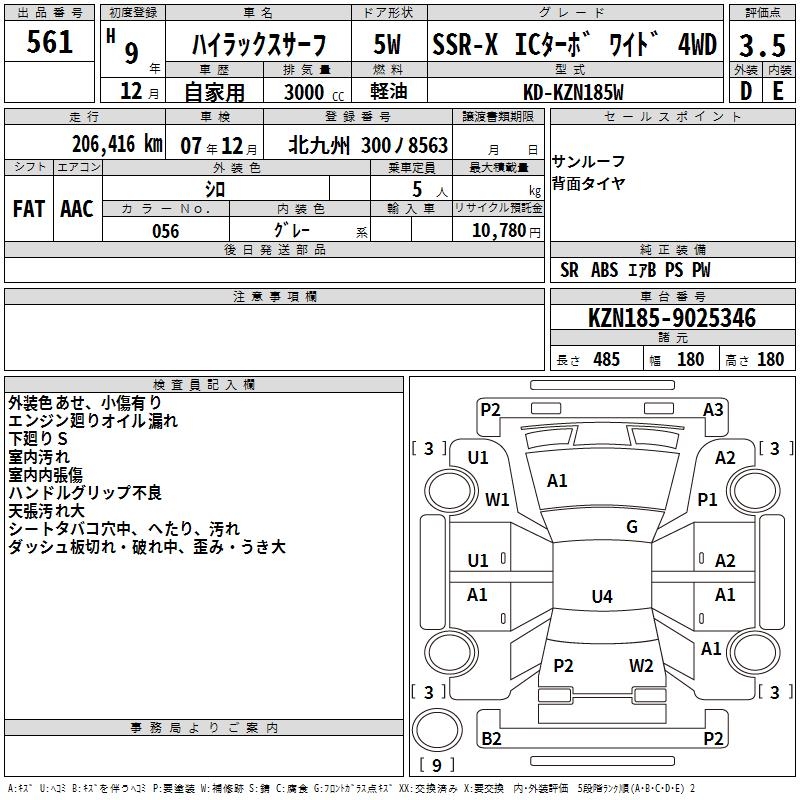Click the displacement value "3000 cc"
Image resolution: width=800 pixels, height=800 pixels.
(x=314, y=92)
